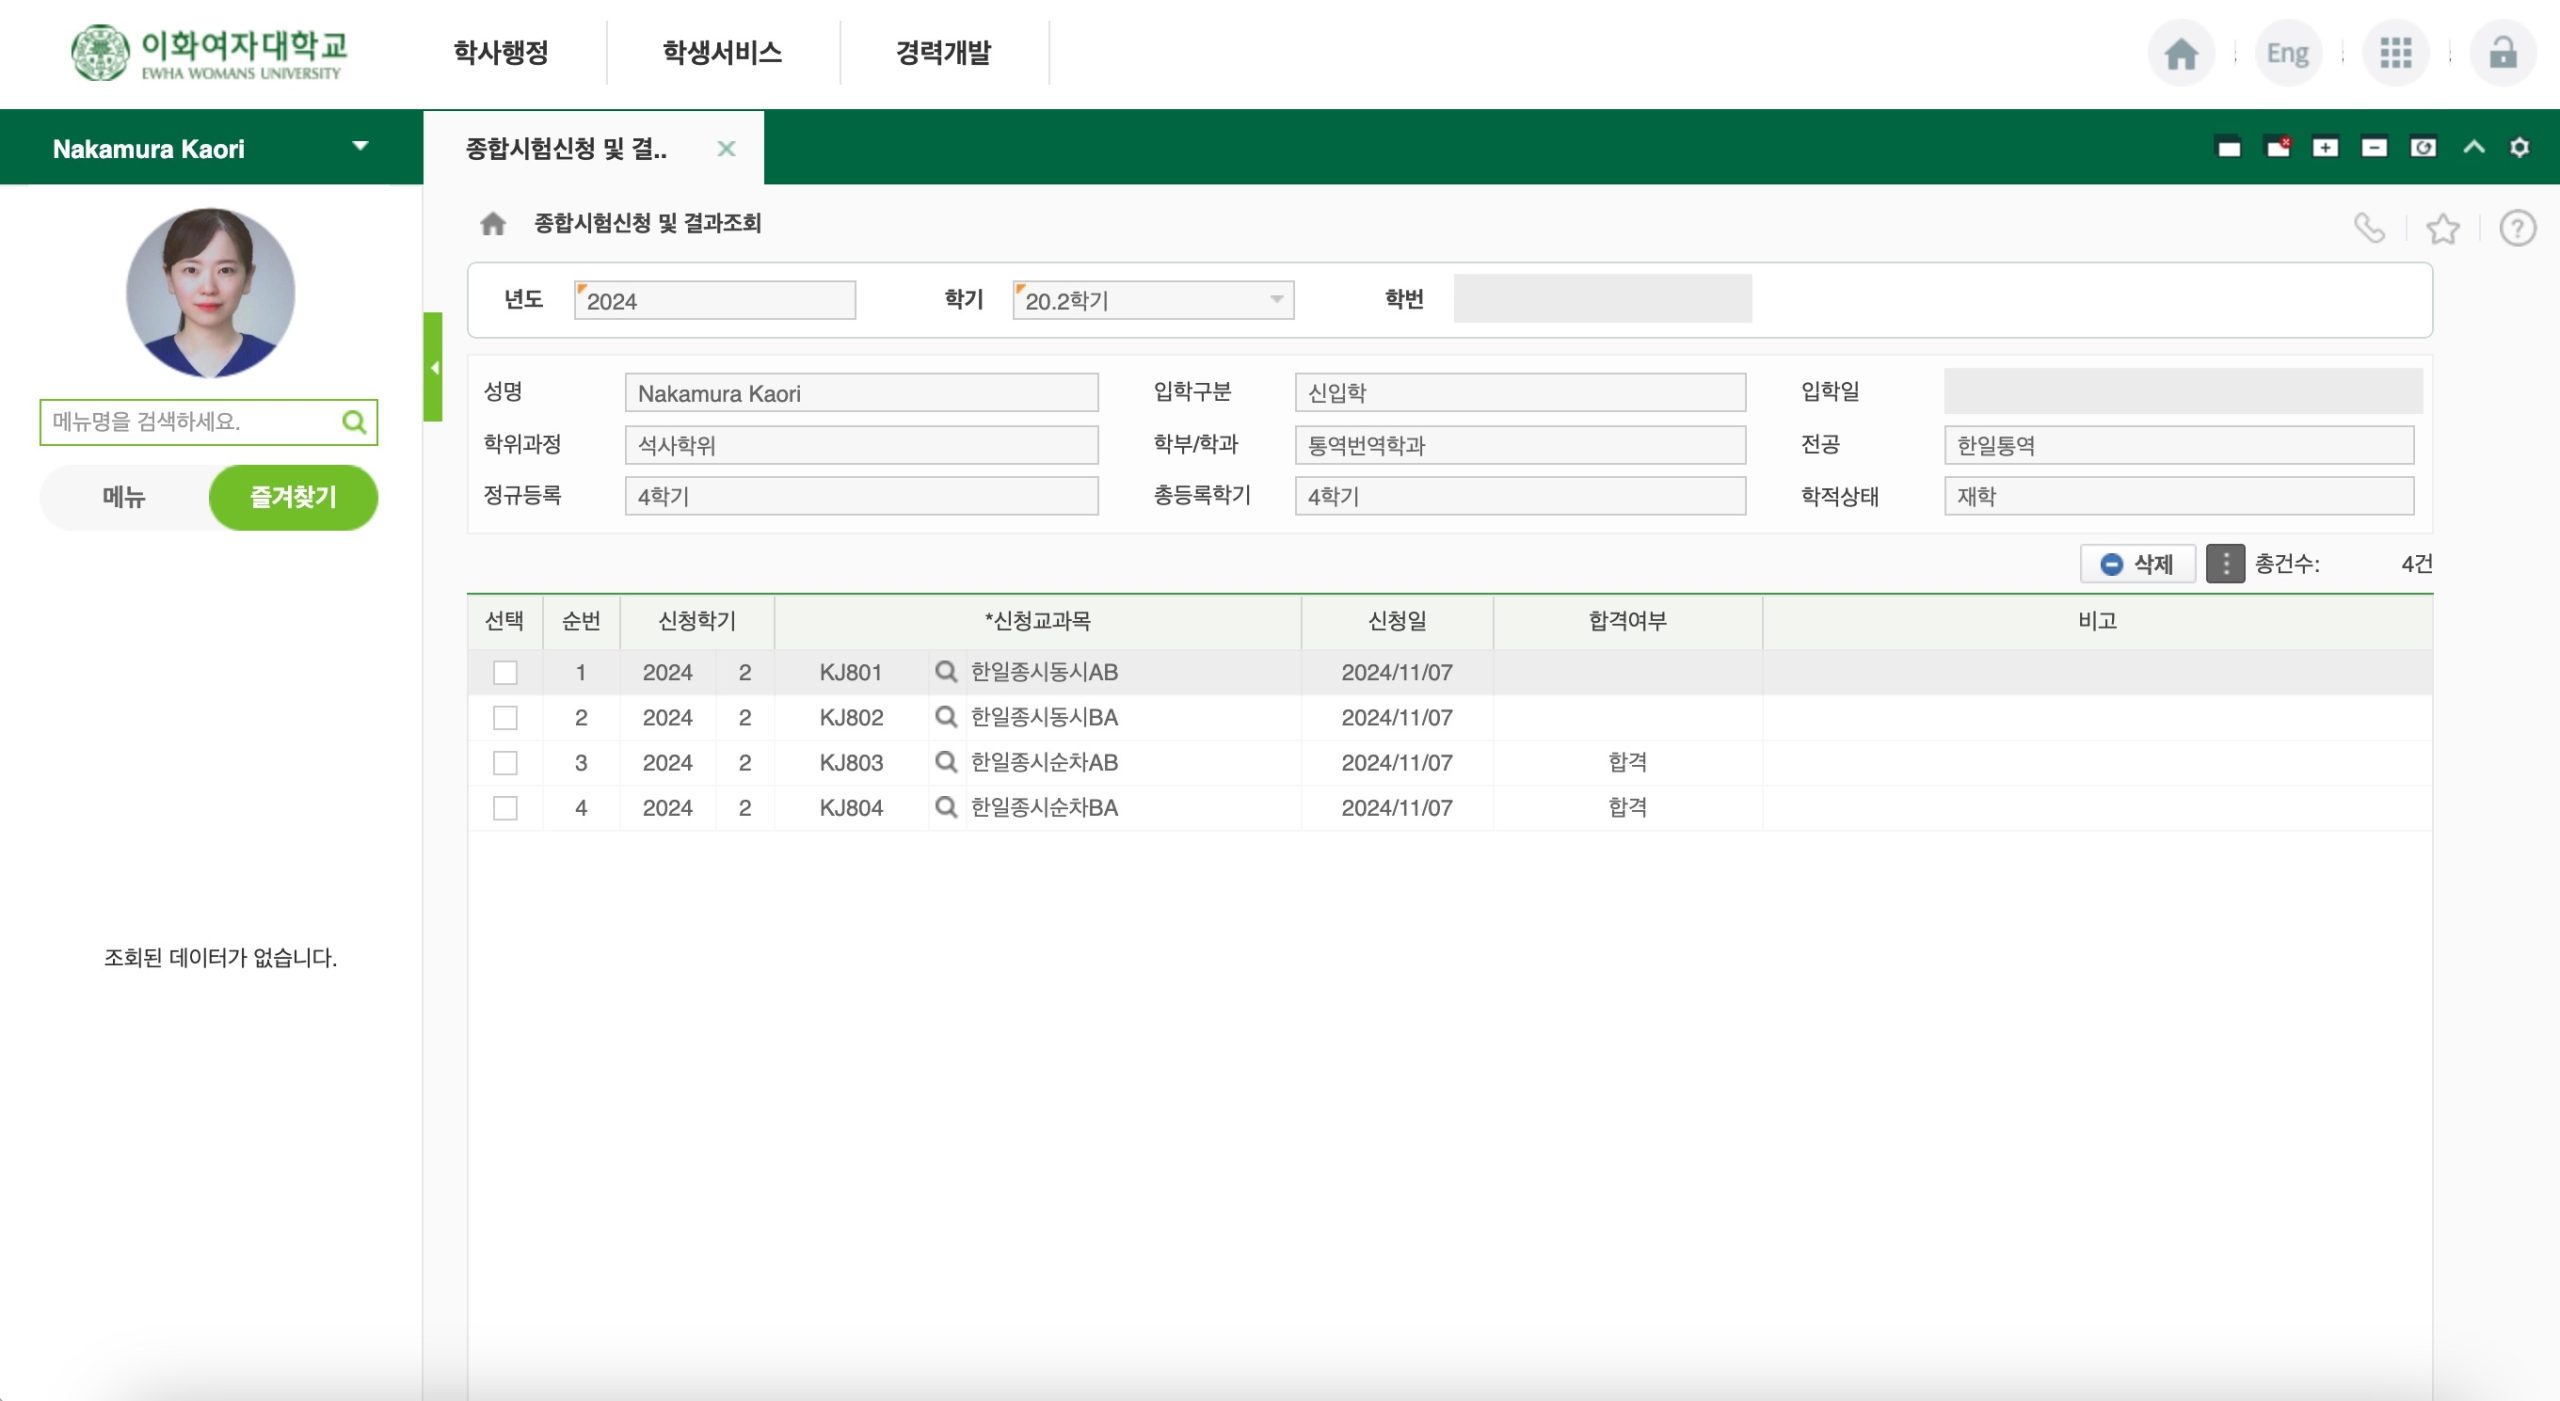
Task: Open the 학사행정 menu
Action: (x=501, y=53)
